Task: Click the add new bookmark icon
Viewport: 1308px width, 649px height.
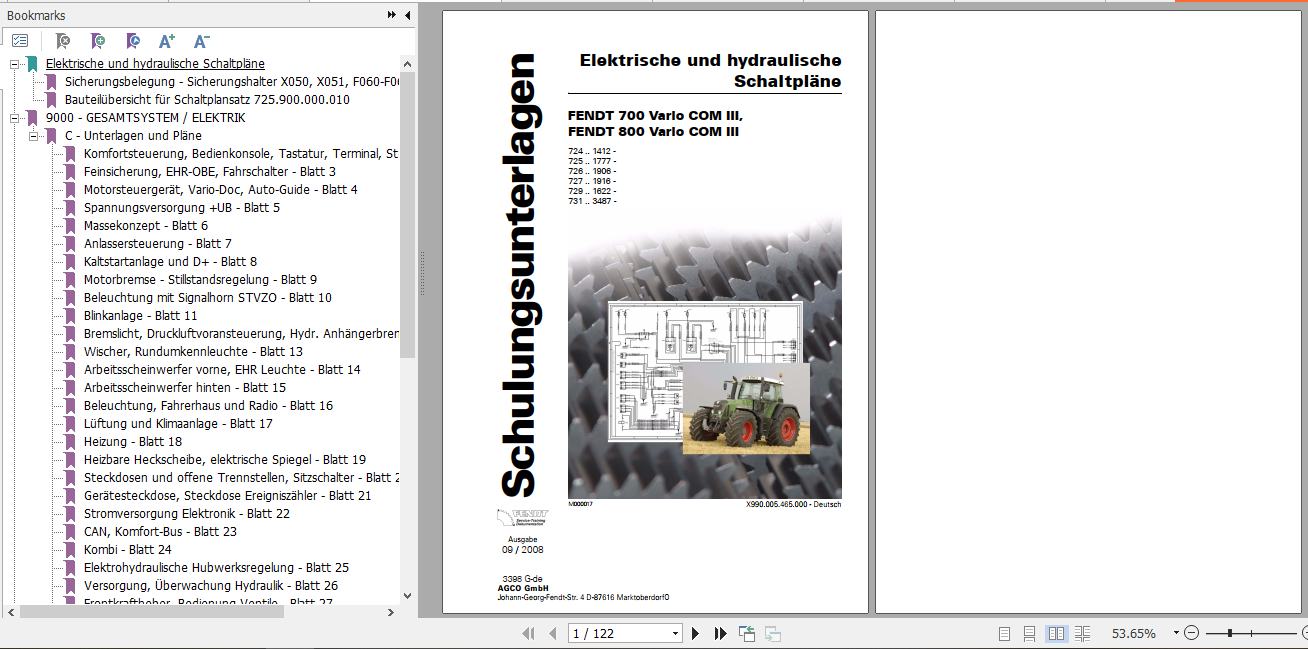Action: [x=97, y=41]
